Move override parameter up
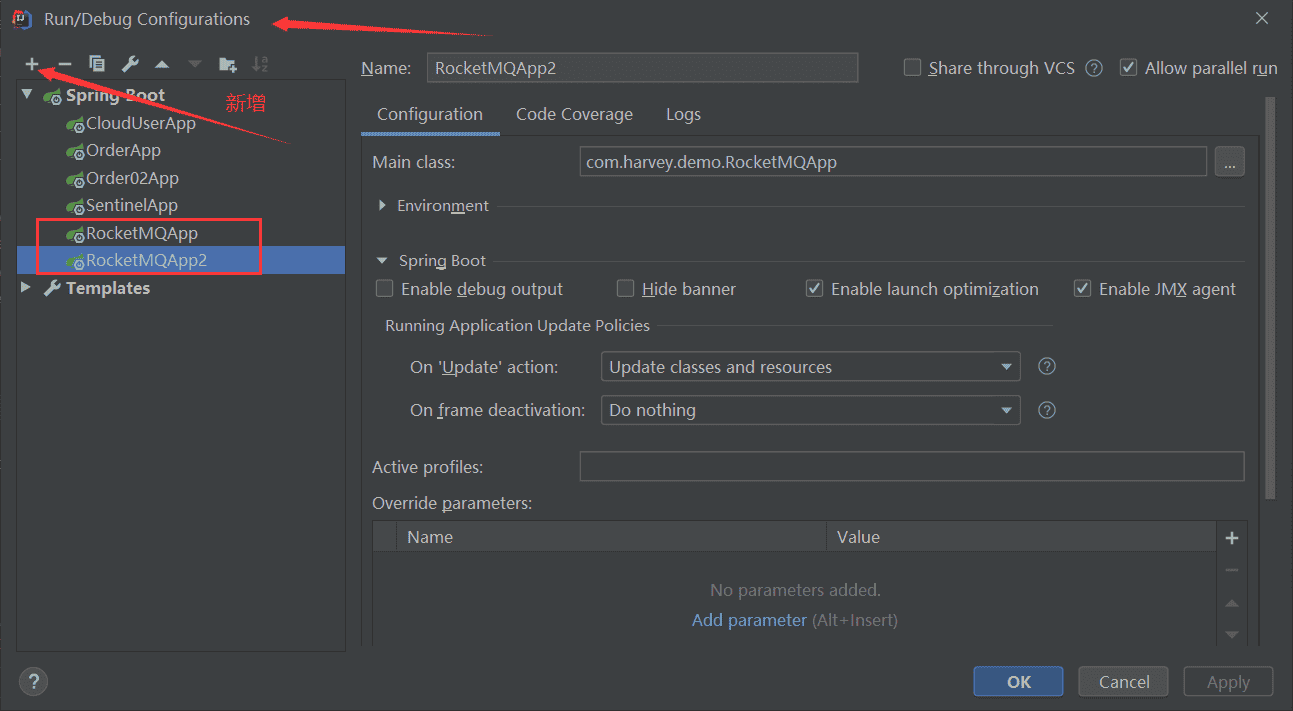This screenshot has height=711, width=1293. [x=1232, y=603]
